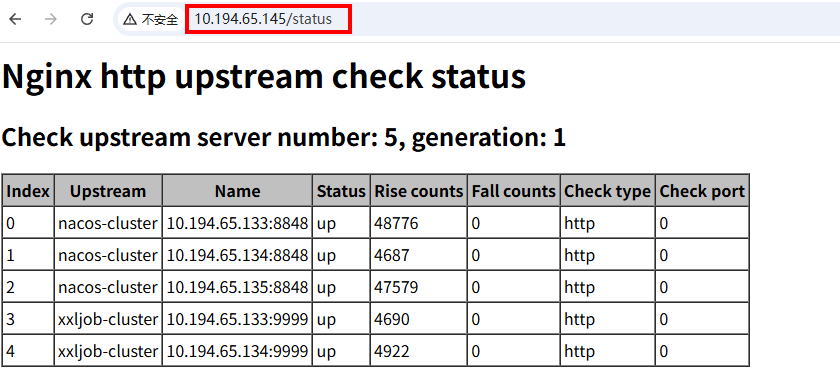Click nacos-cluster in the 10.194.65.133:8848 row
This screenshot has width=840, height=391.
[x=108, y=223]
